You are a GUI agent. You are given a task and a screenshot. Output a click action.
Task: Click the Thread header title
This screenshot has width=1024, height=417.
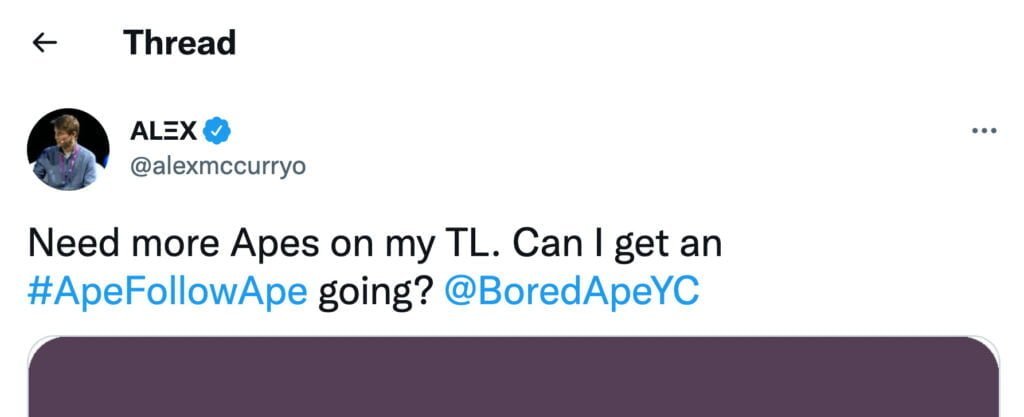pos(179,43)
